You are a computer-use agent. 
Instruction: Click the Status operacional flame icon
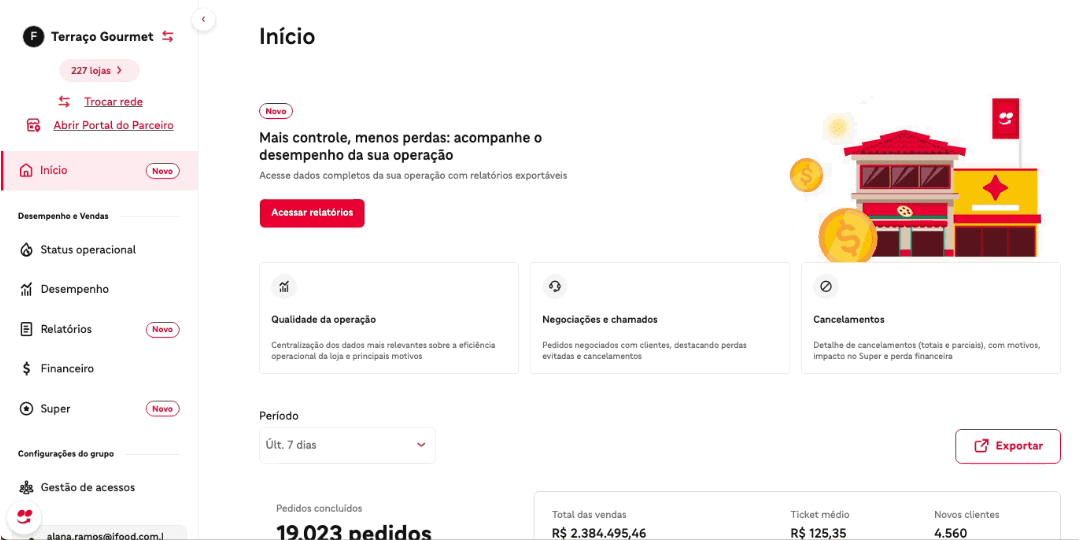pyautogui.click(x=27, y=250)
